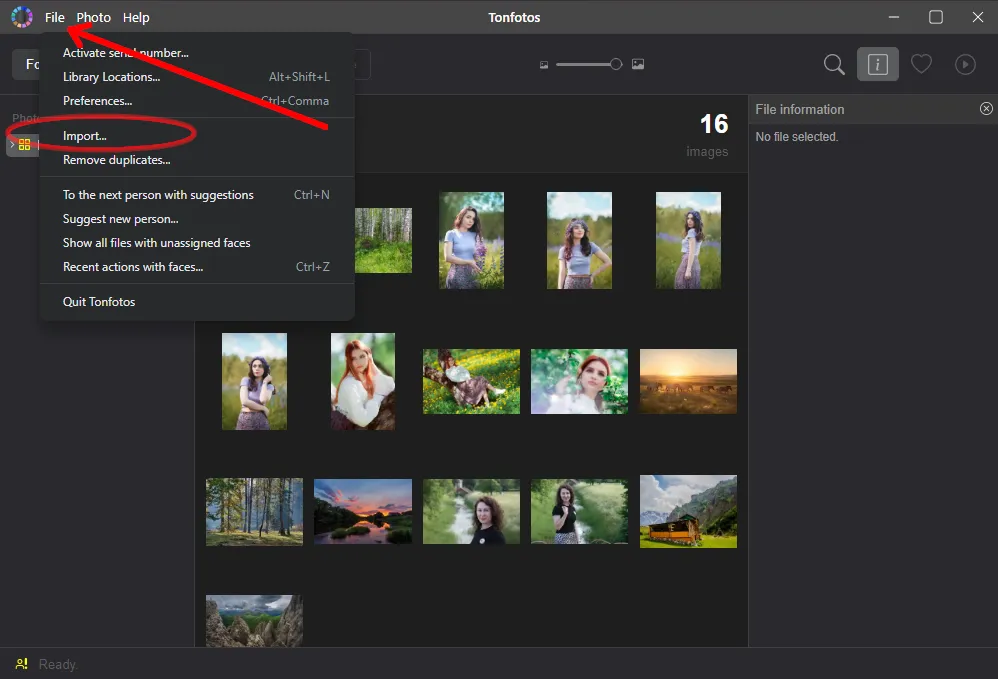The height and width of the screenshot is (679, 998).
Task: Open the Help menu
Action: (136, 17)
